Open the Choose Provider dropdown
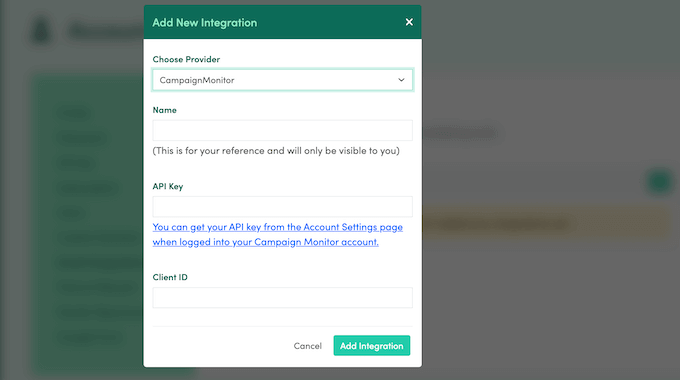This screenshot has height=380, width=680. (282, 80)
